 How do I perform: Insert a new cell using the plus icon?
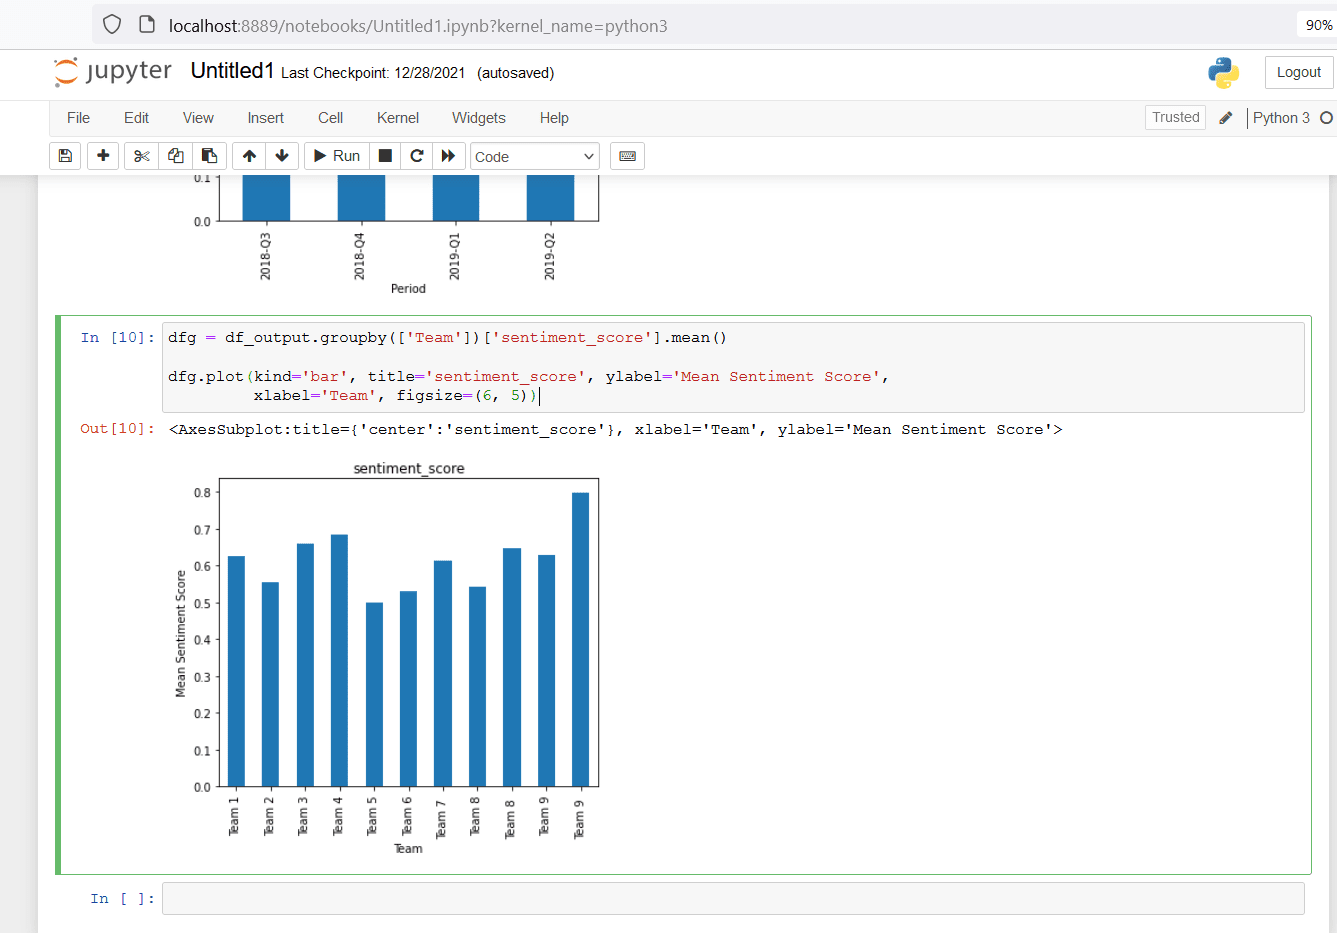(102, 155)
